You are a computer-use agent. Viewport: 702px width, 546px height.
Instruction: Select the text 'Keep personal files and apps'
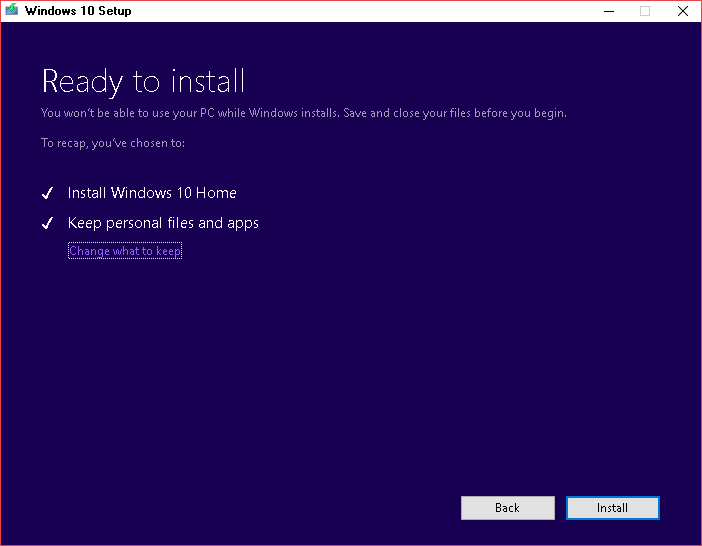point(163,223)
